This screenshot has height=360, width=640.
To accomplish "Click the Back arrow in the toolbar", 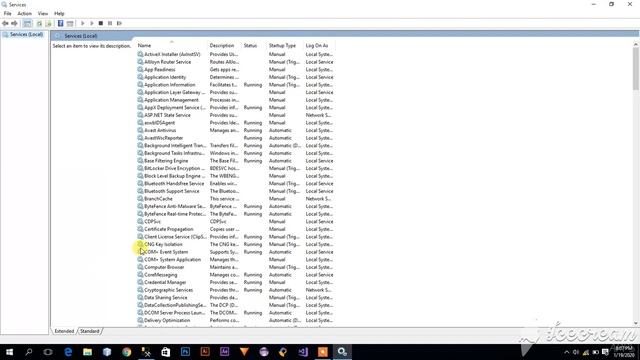I will [5, 23].
